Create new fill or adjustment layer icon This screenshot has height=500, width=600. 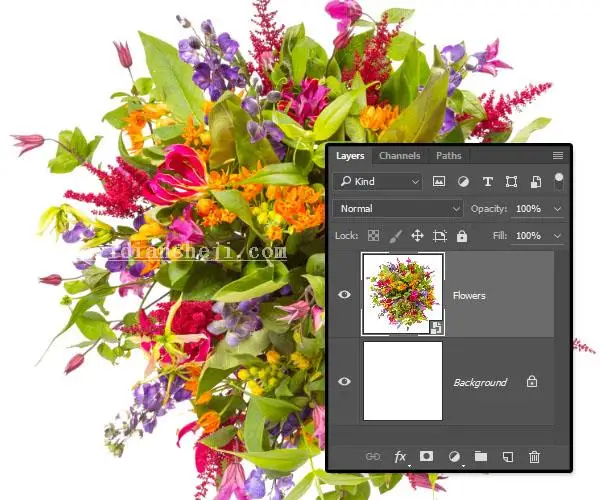click(454, 456)
